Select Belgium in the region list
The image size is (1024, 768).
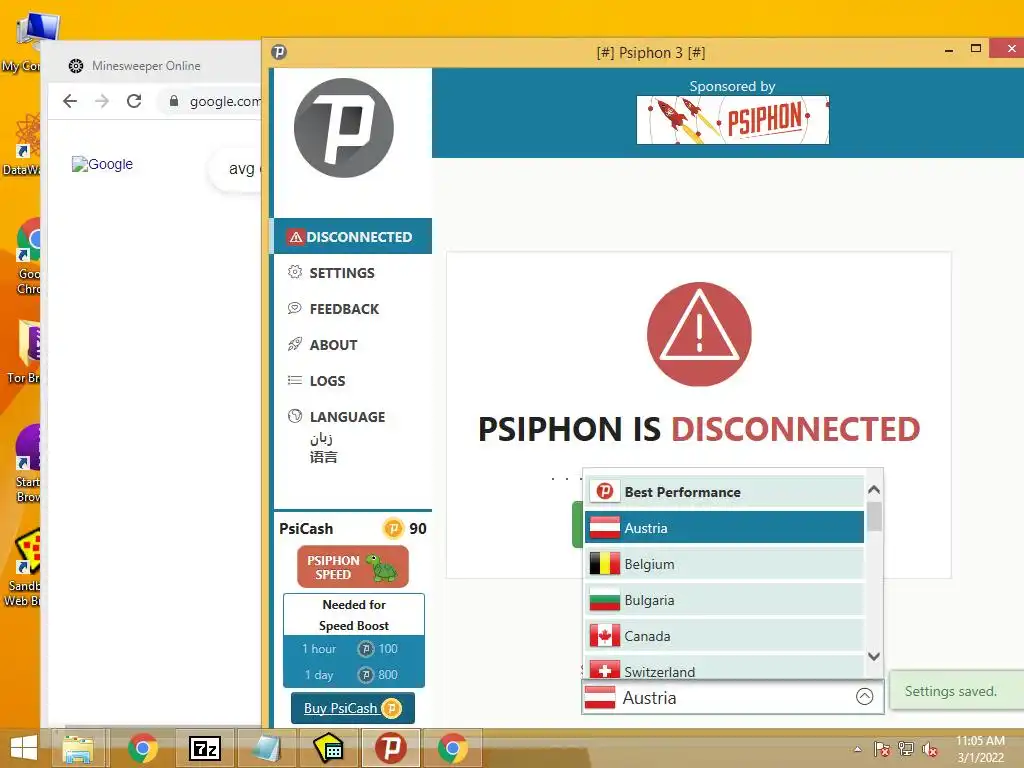pyautogui.click(x=724, y=564)
